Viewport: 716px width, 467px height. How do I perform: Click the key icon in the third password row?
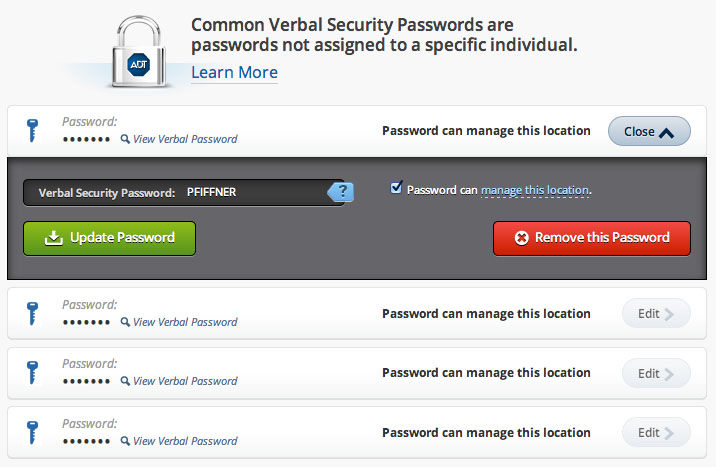point(33,373)
